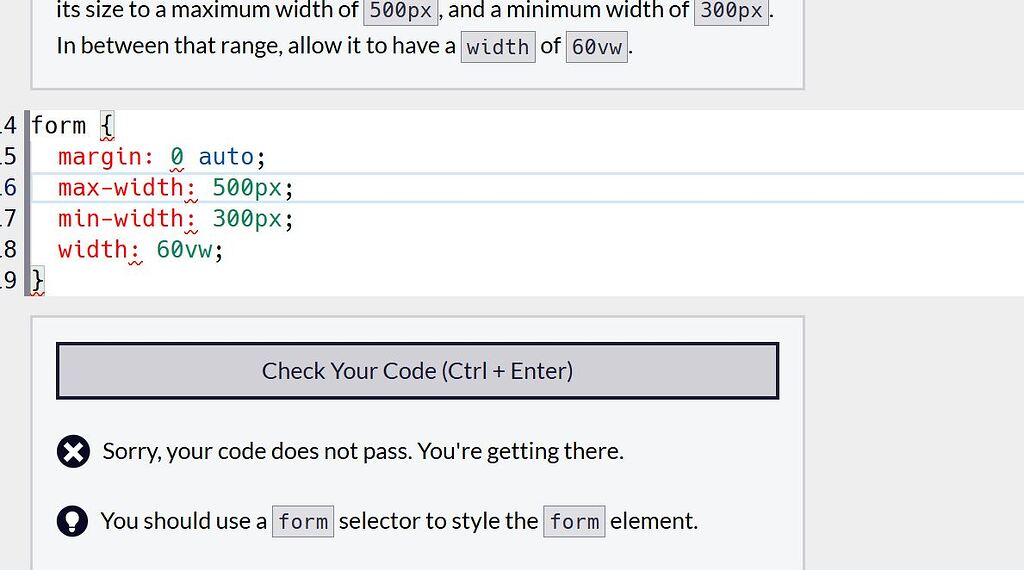Screen dimensions: 1024x570
Task: Click the auto keyword in the margin line
Action: (226, 157)
